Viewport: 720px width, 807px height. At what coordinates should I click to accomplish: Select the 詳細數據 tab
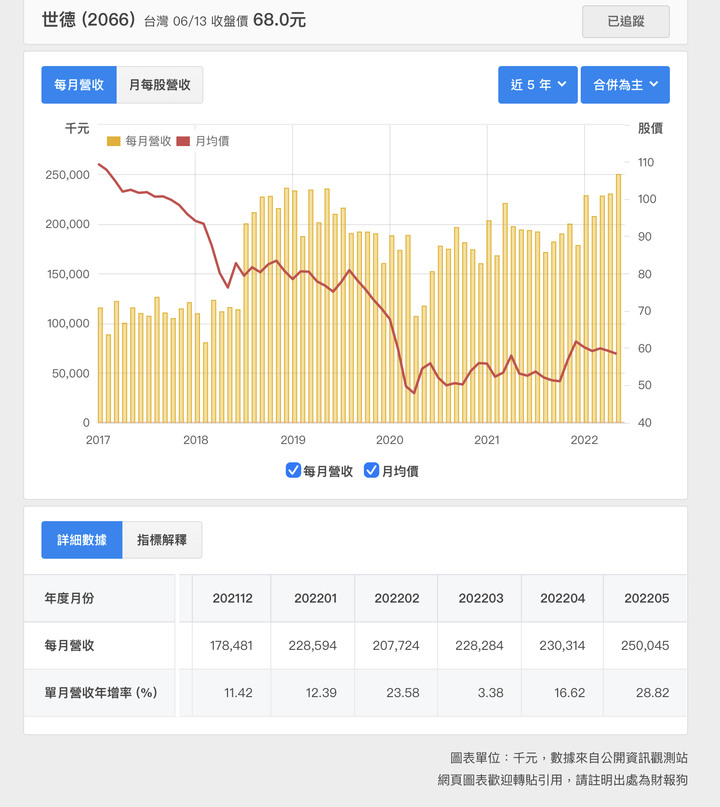point(82,540)
